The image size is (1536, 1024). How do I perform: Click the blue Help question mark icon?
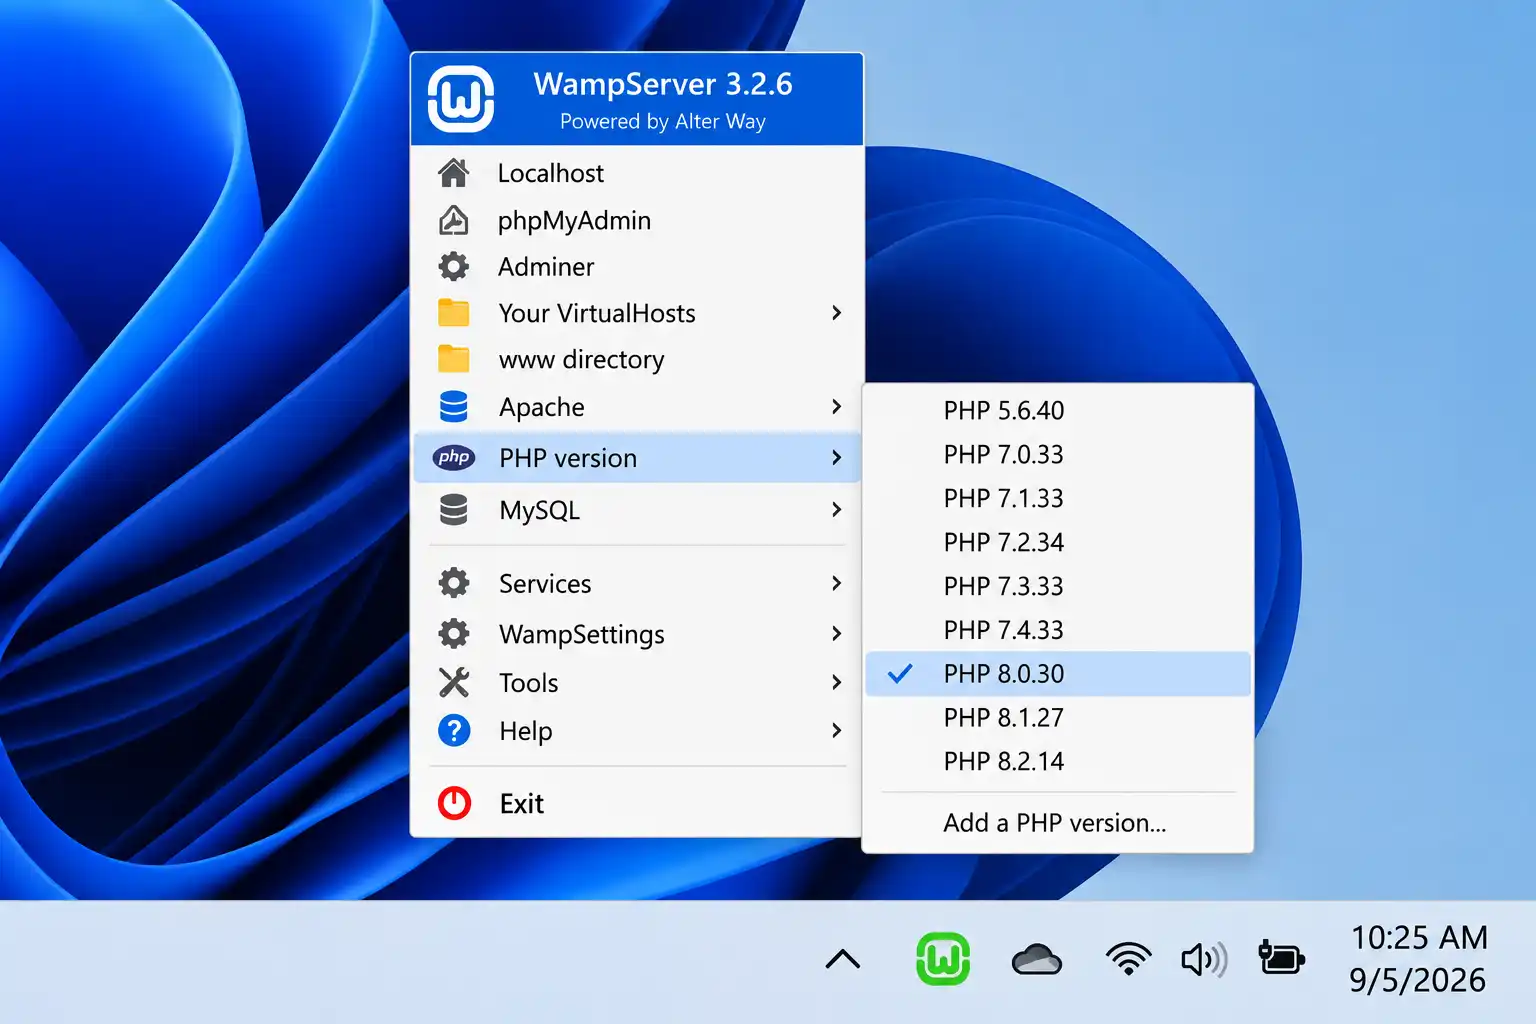pyautogui.click(x=454, y=731)
